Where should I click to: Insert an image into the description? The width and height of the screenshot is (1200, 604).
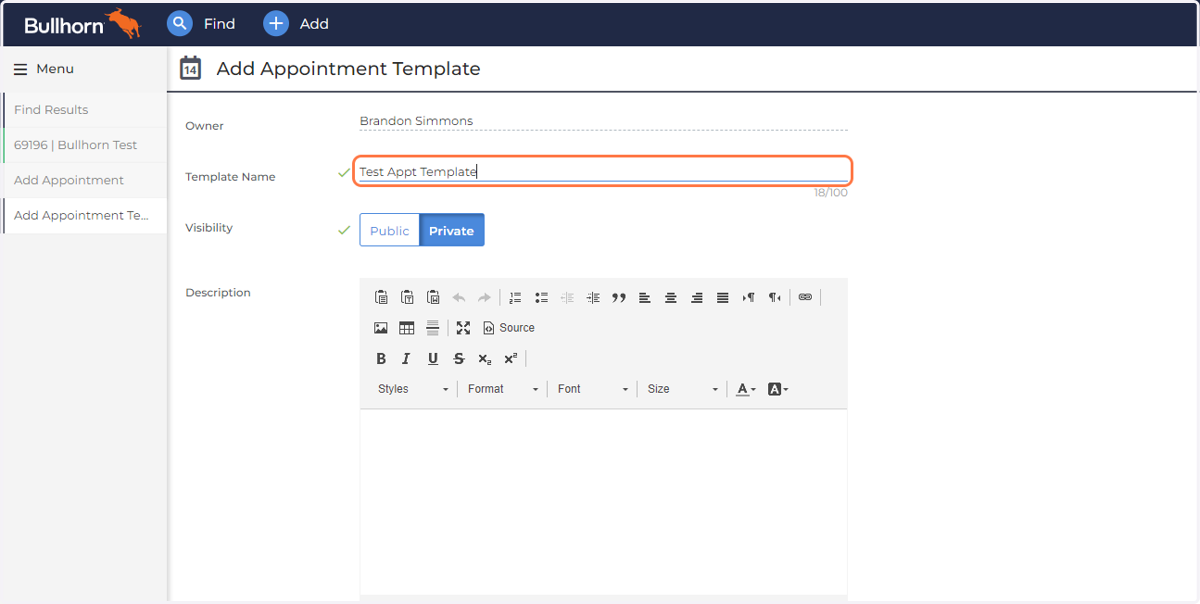coord(381,328)
